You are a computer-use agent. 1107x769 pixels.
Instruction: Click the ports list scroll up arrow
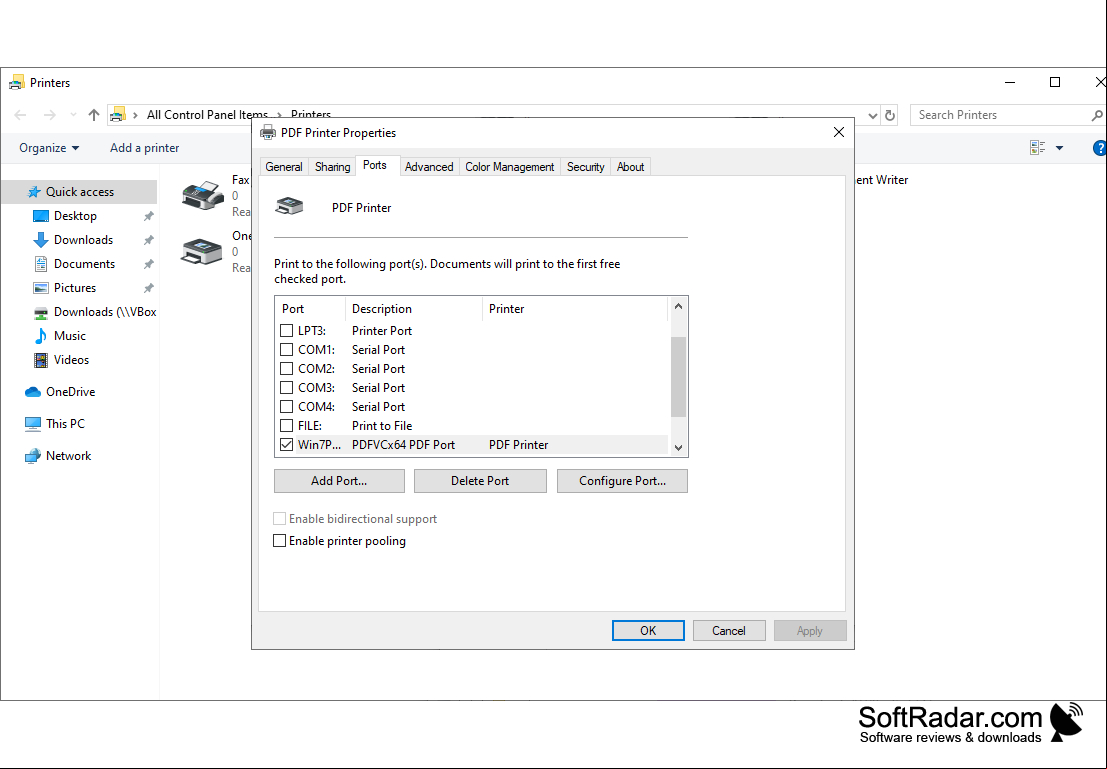(x=678, y=306)
